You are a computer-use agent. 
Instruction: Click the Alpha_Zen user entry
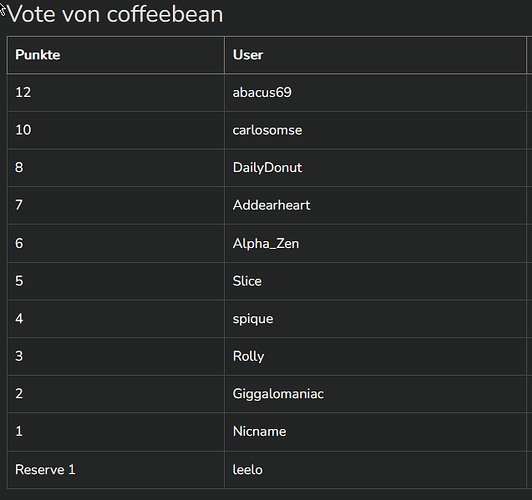tap(266, 243)
